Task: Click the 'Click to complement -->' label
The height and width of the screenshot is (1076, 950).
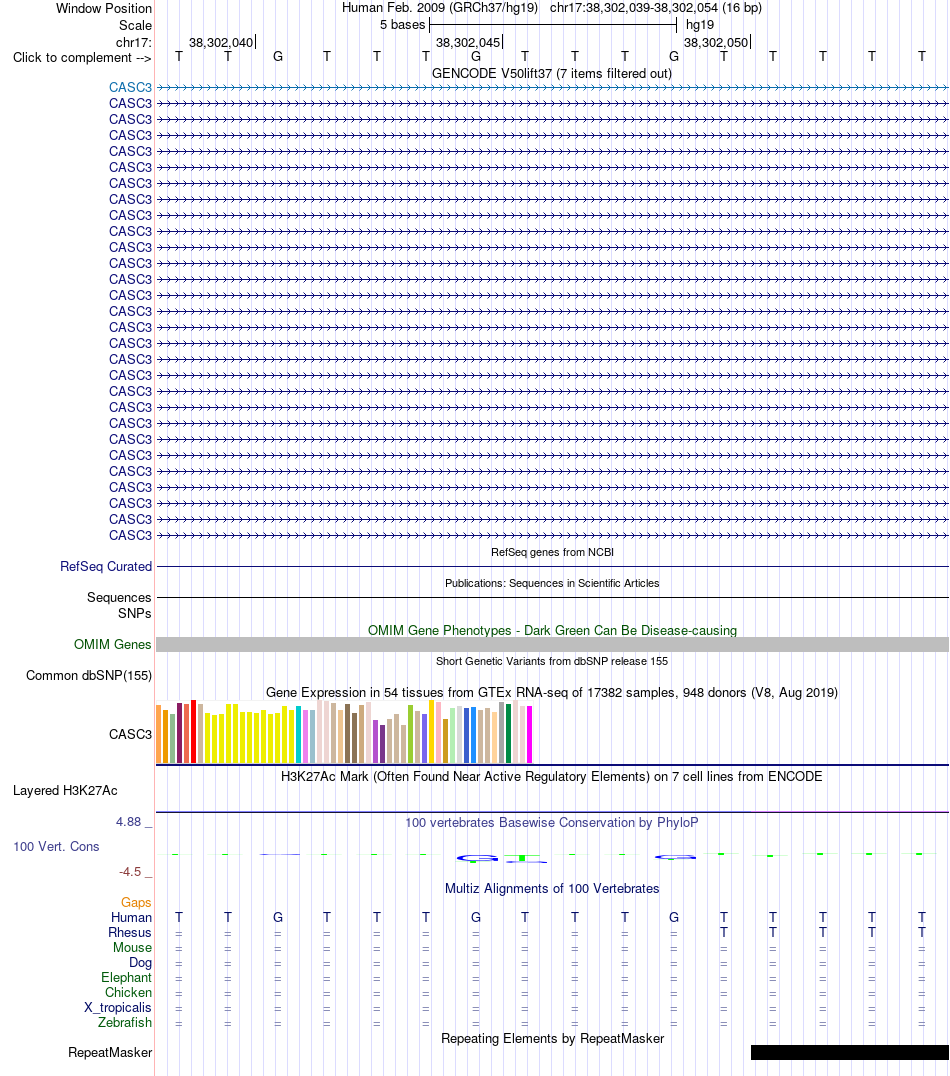Action: [82, 58]
